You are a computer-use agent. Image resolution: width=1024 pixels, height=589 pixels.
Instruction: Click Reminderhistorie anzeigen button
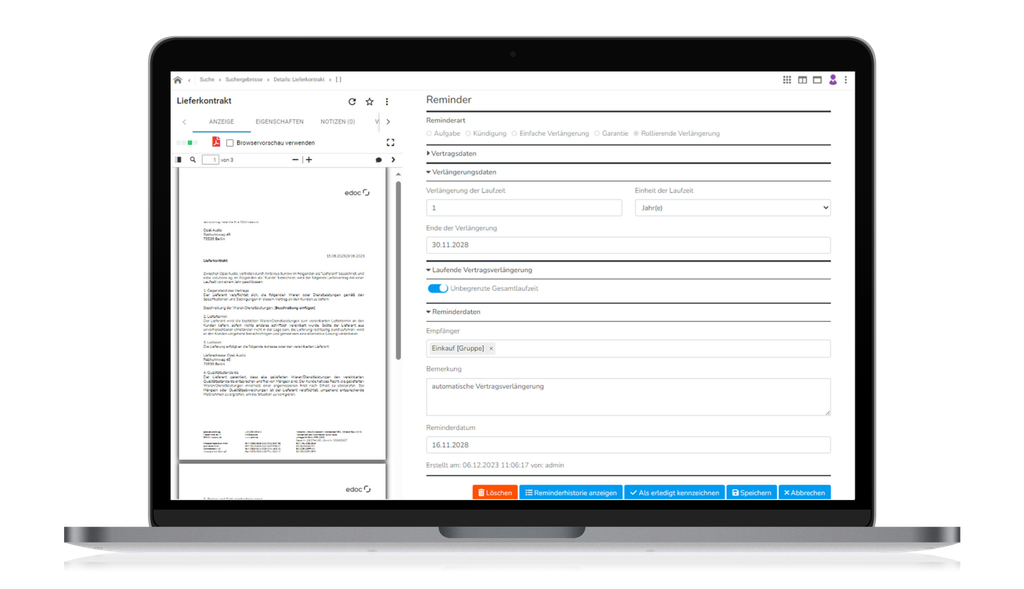pos(571,492)
